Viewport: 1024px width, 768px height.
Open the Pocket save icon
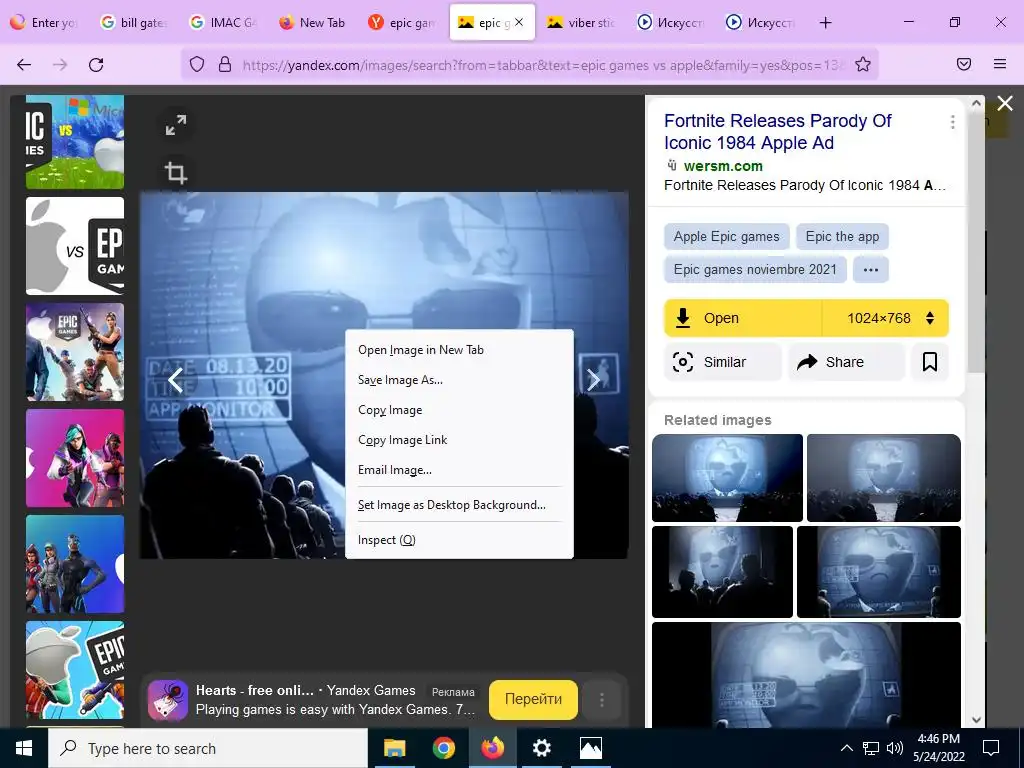click(964, 64)
